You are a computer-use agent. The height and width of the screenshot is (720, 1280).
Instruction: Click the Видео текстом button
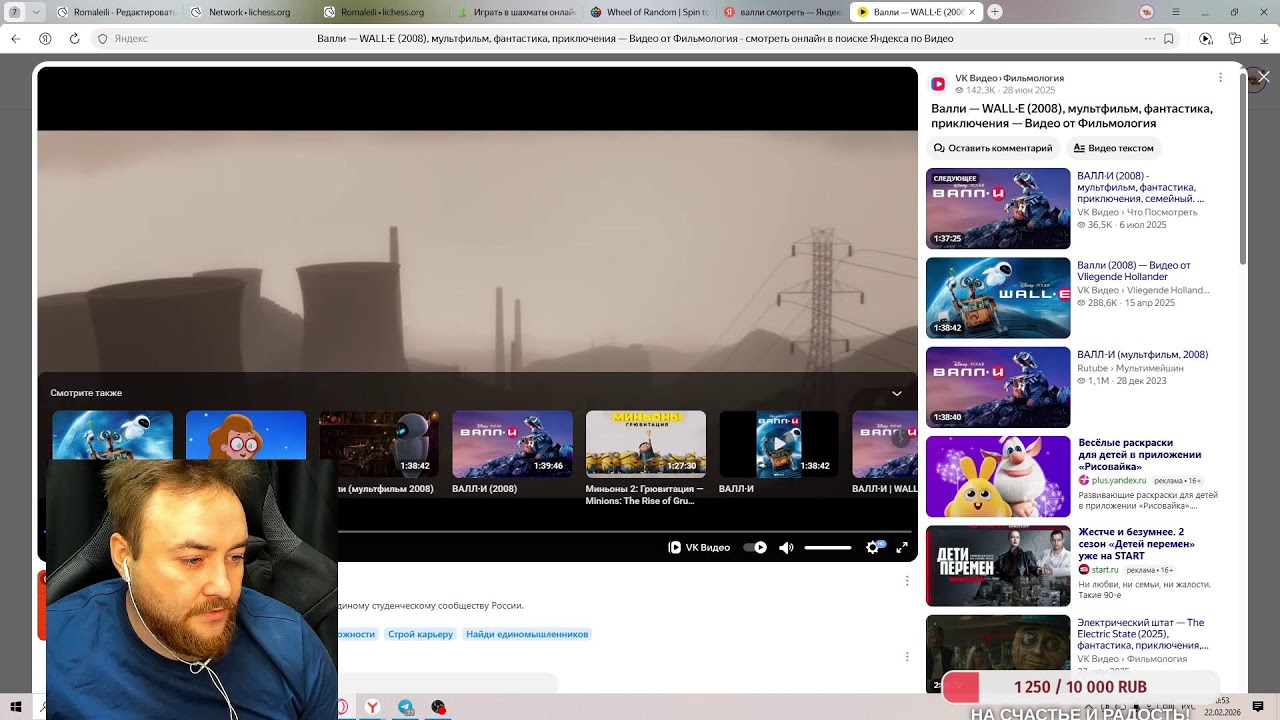pyautogui.click(x=1113, y=148)
